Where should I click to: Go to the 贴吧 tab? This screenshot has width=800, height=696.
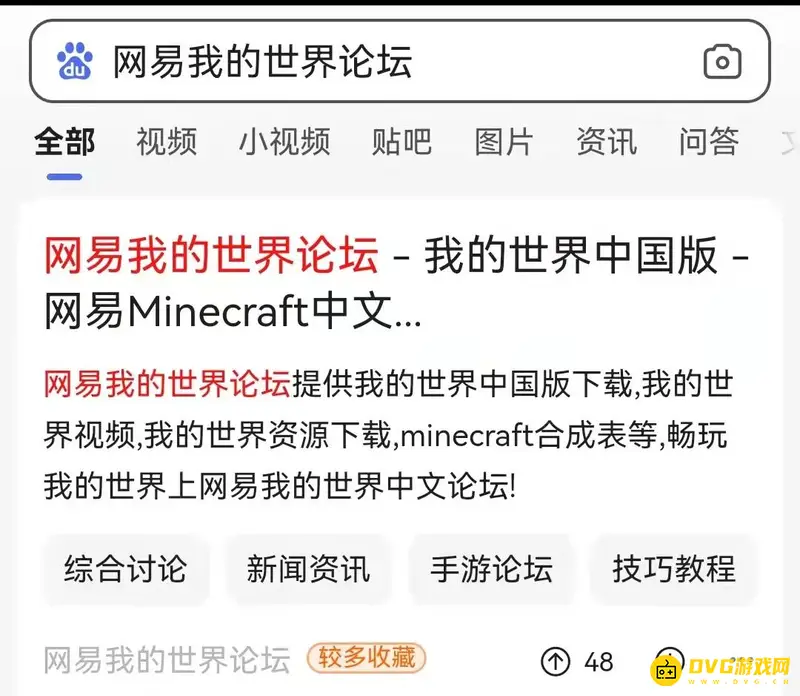click(402, 141)
